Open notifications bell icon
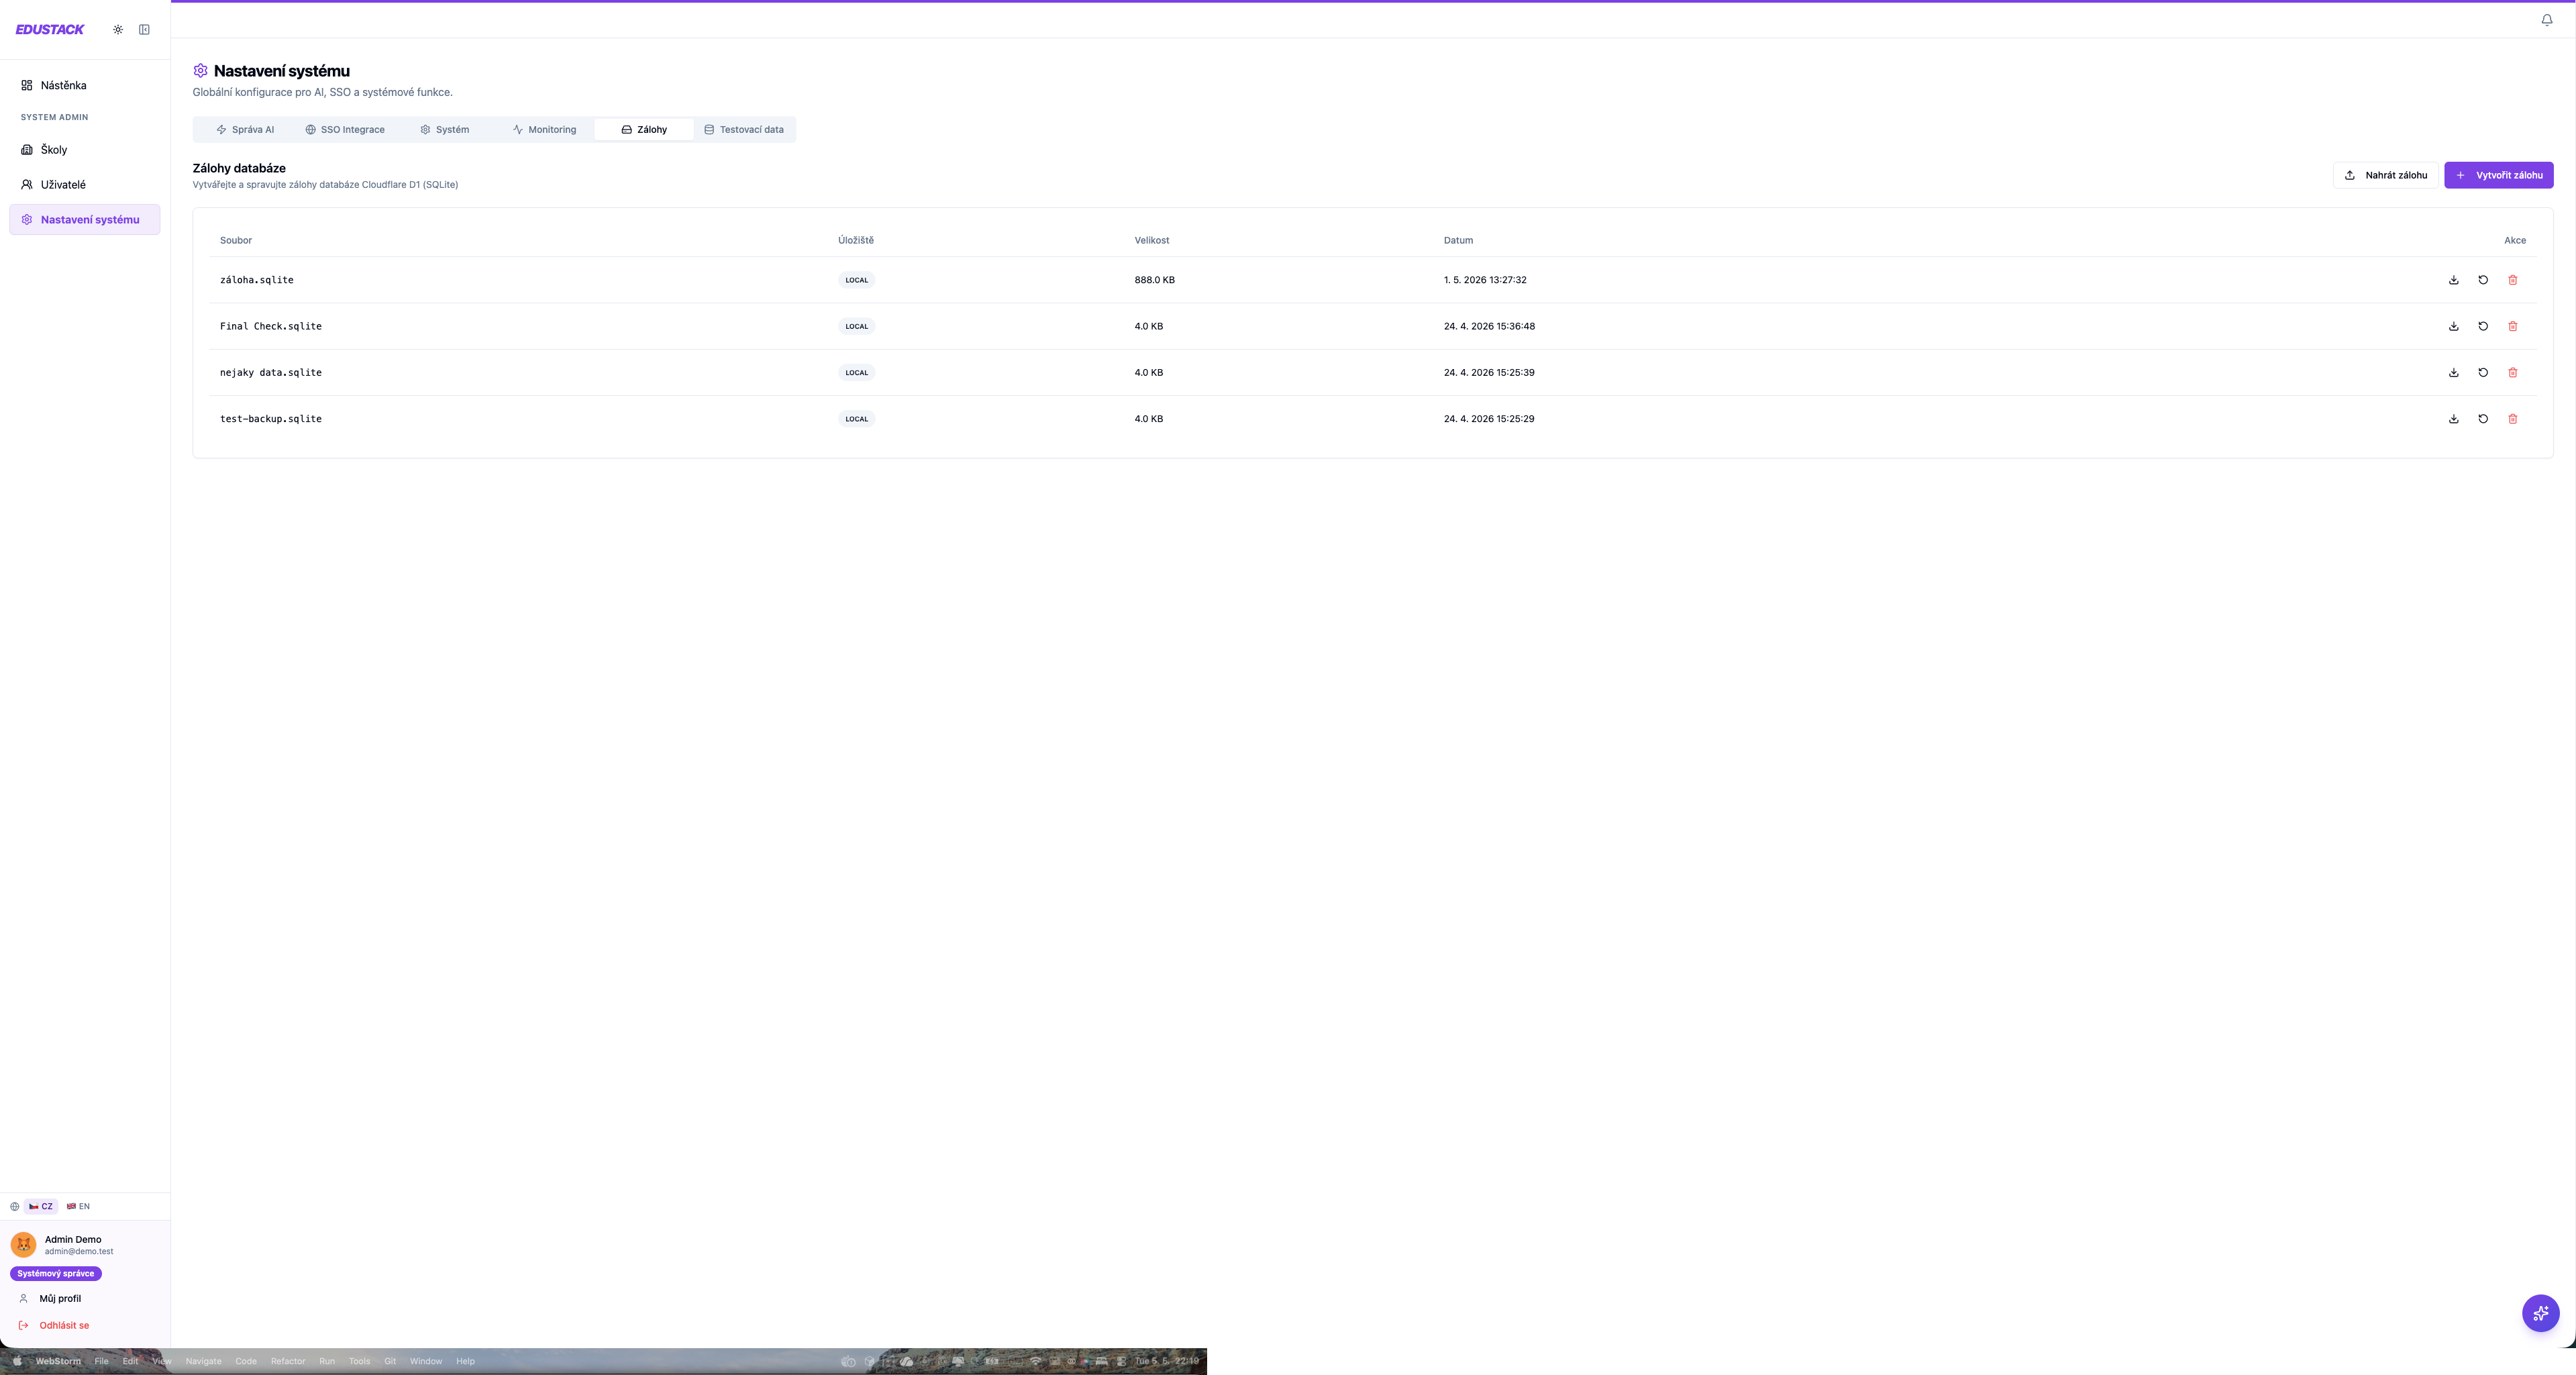Image resolution: width=2576 pixels, height=1375 pixels. [2547, 20]
